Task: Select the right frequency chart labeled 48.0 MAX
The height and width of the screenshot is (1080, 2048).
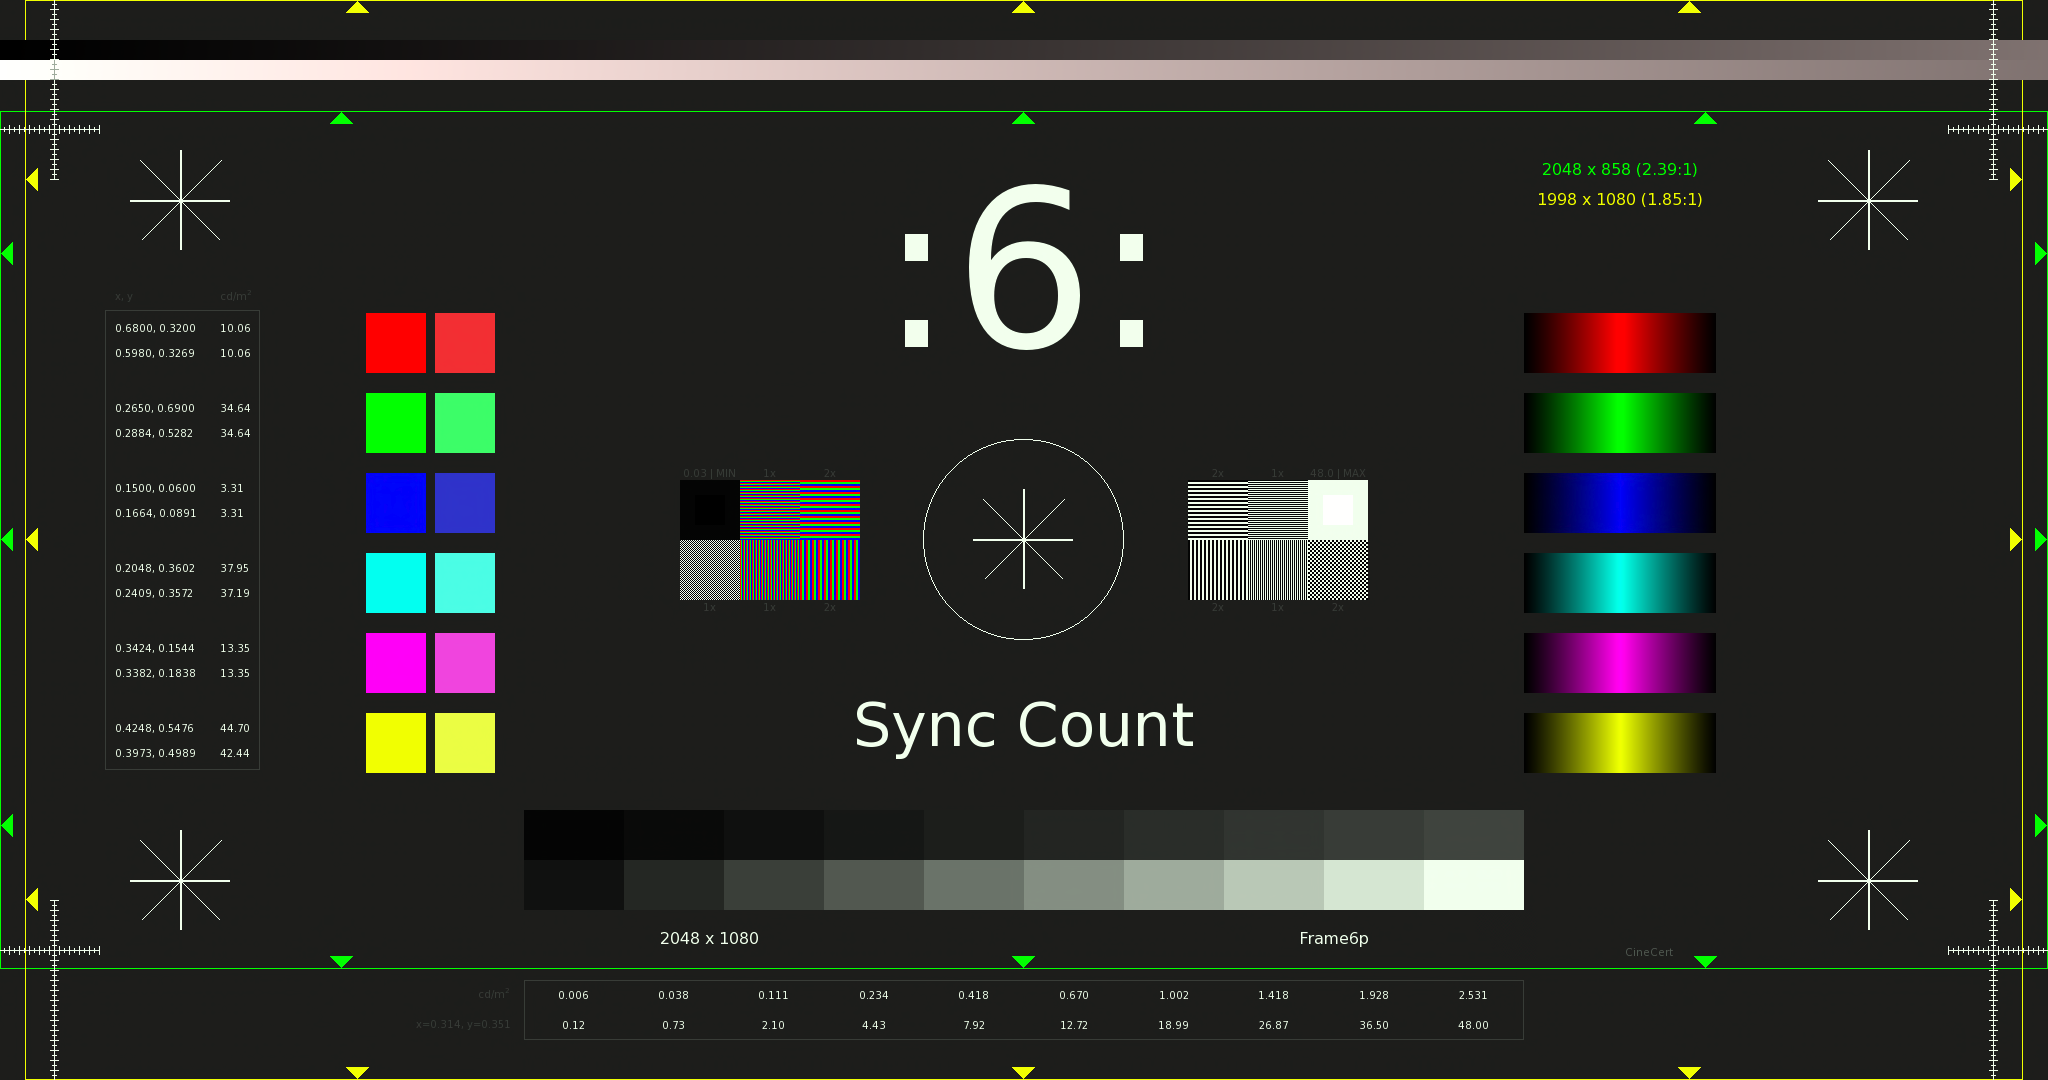Action: click(x=1278, y=540)
